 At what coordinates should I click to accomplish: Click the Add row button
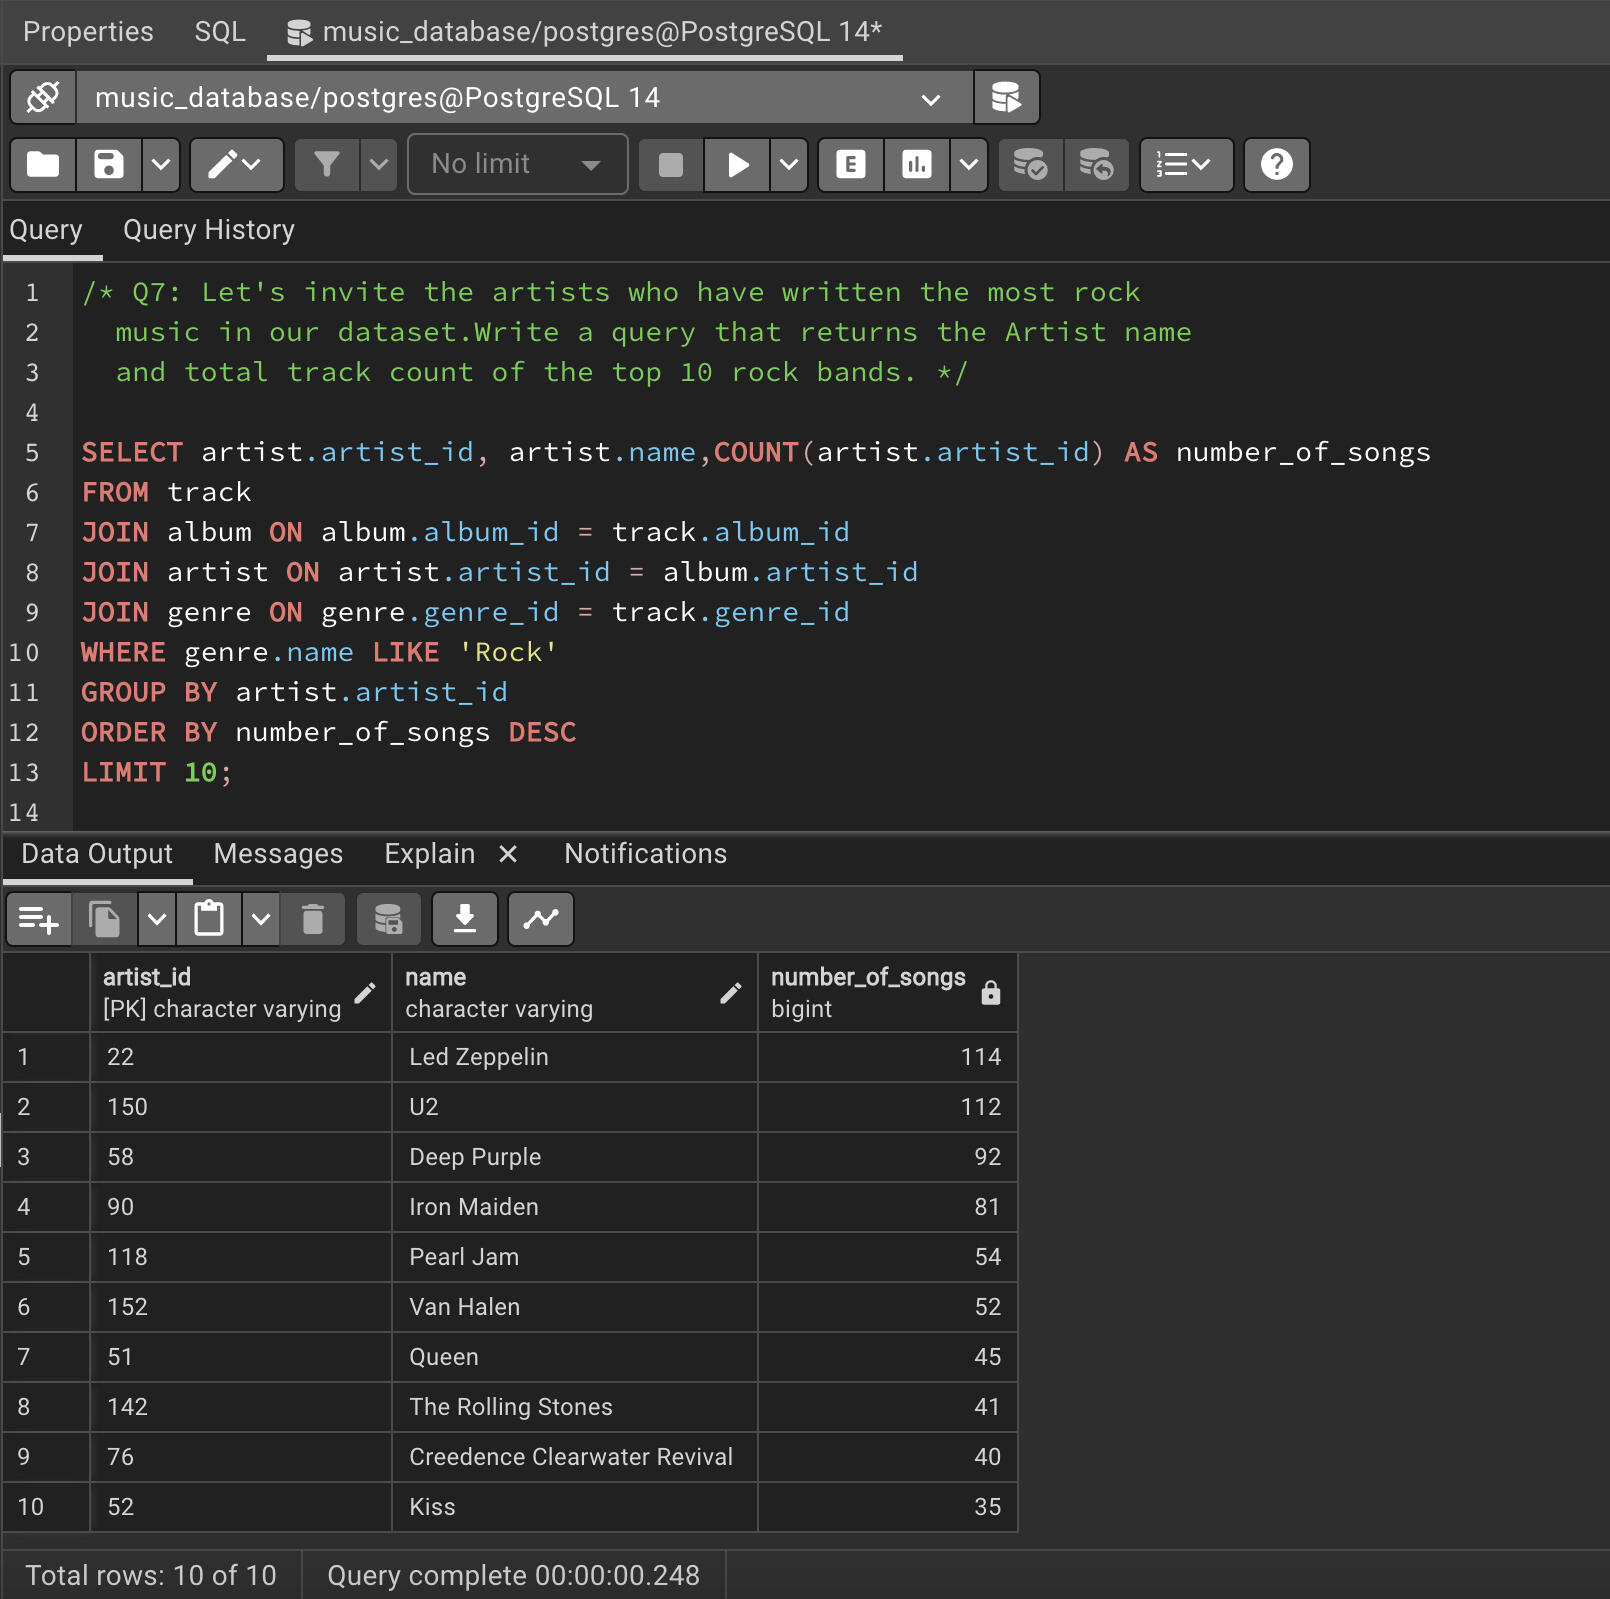(x=39, y=919)
